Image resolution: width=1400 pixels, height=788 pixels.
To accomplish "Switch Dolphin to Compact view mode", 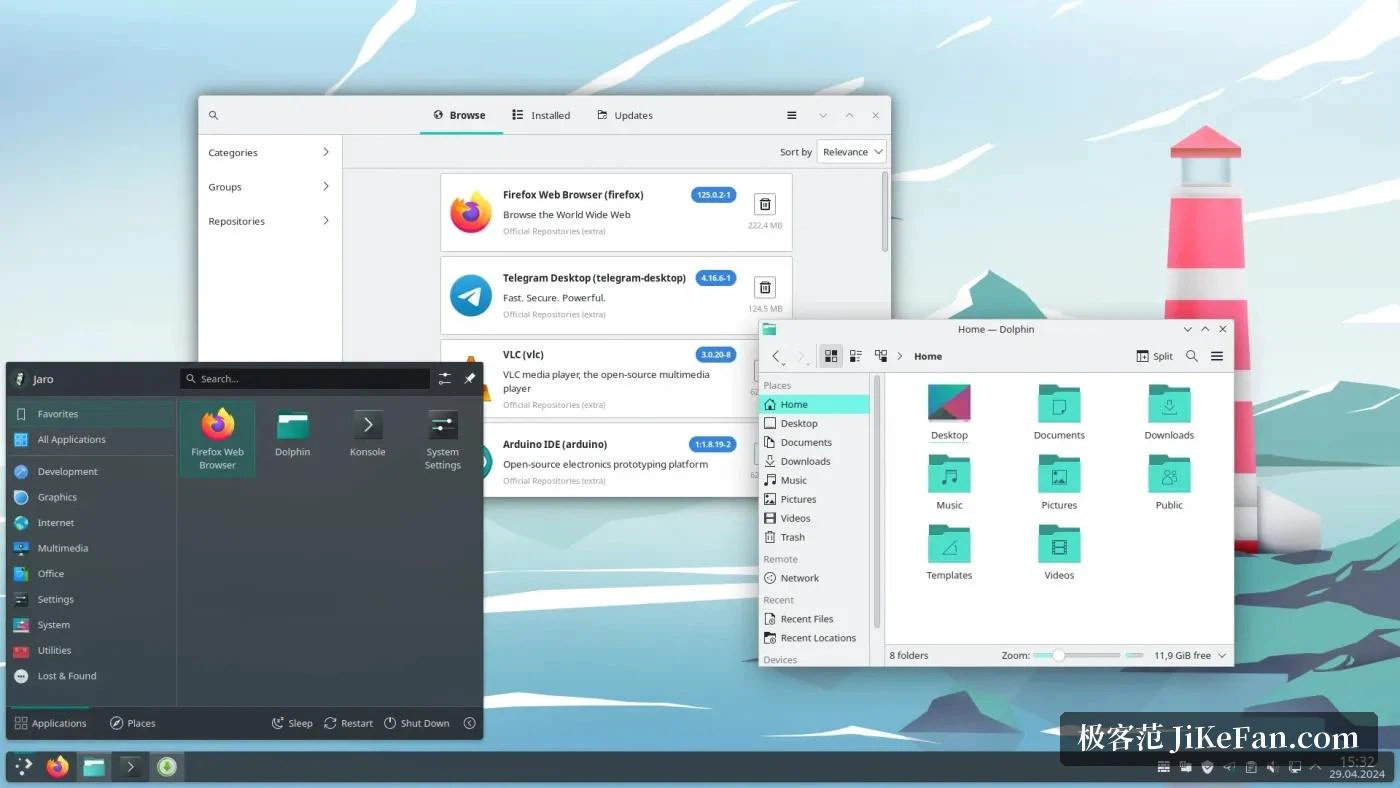I will click(856, 356).
